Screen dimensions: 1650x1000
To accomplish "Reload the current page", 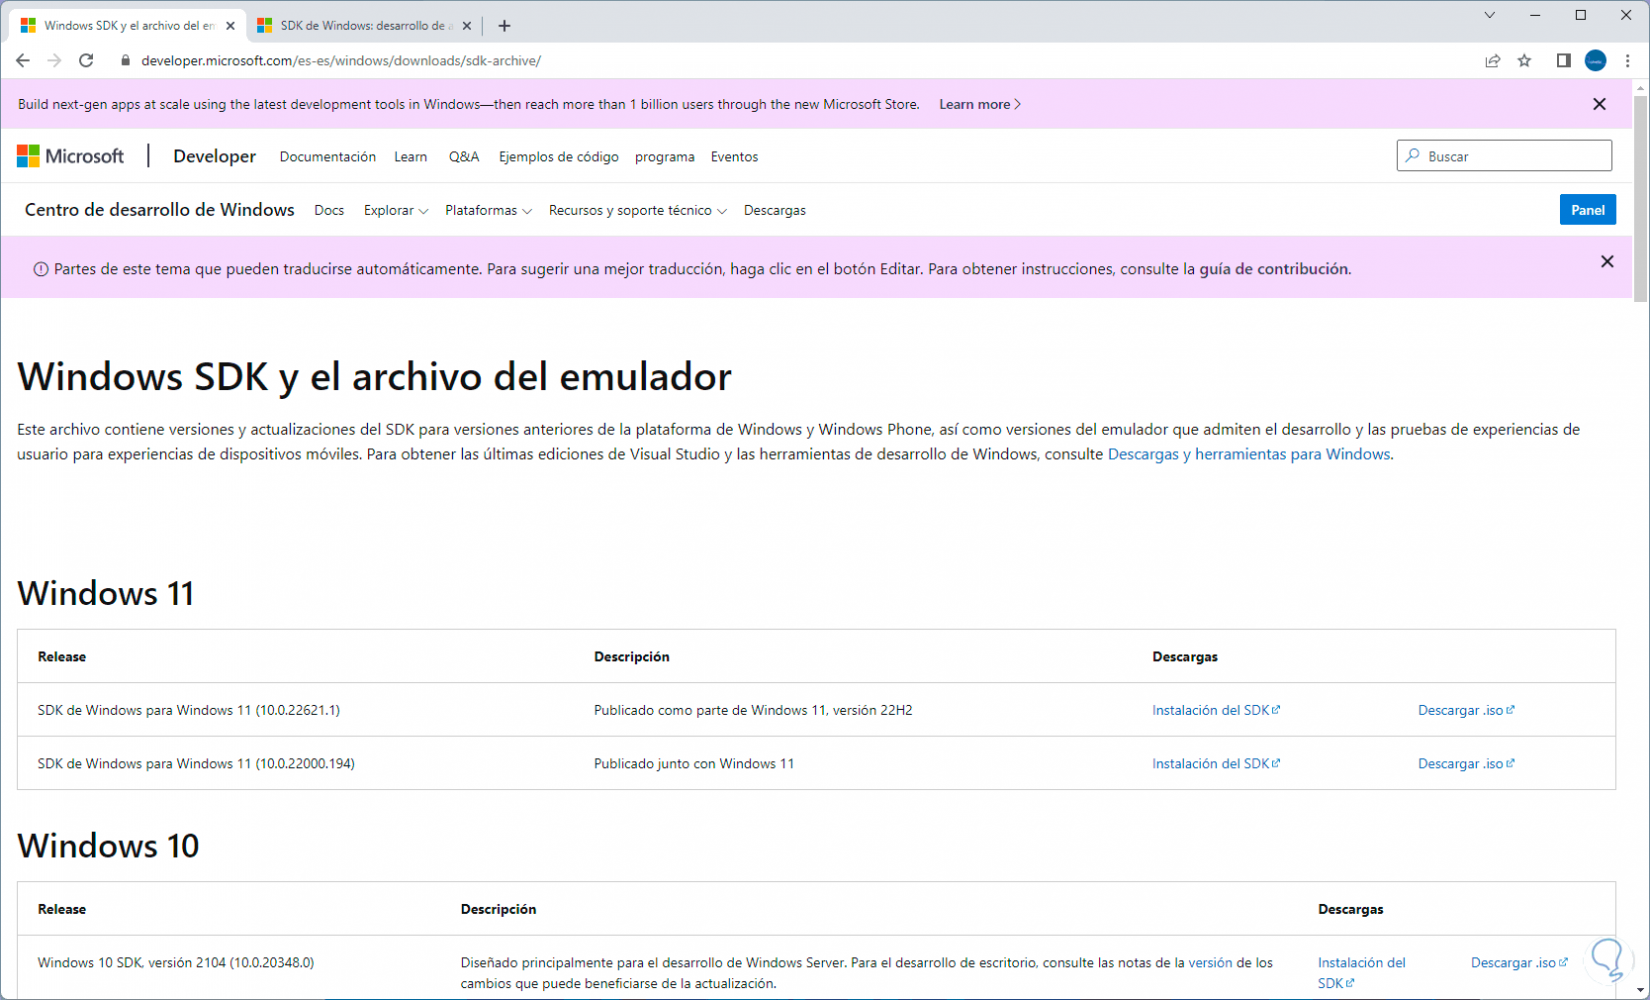I will (x=87, y=61).
